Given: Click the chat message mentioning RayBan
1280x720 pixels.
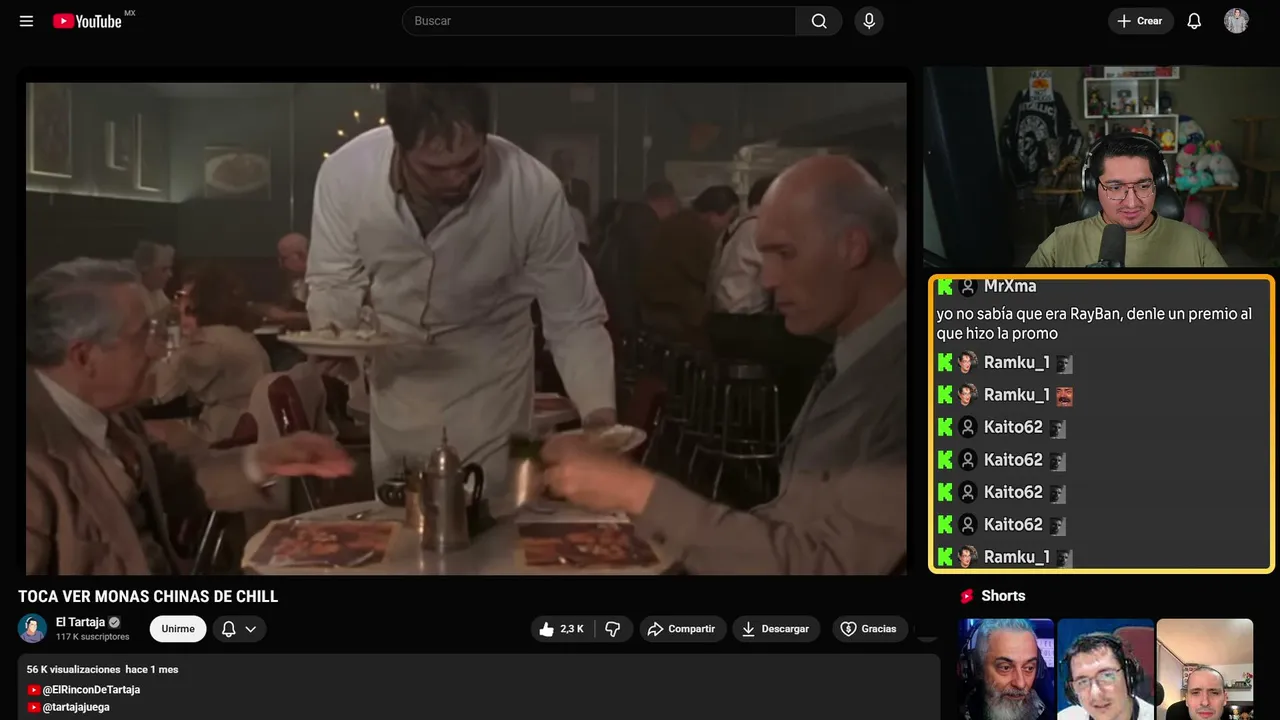Looking at the screenshot, I should [x=1094, y=323].
